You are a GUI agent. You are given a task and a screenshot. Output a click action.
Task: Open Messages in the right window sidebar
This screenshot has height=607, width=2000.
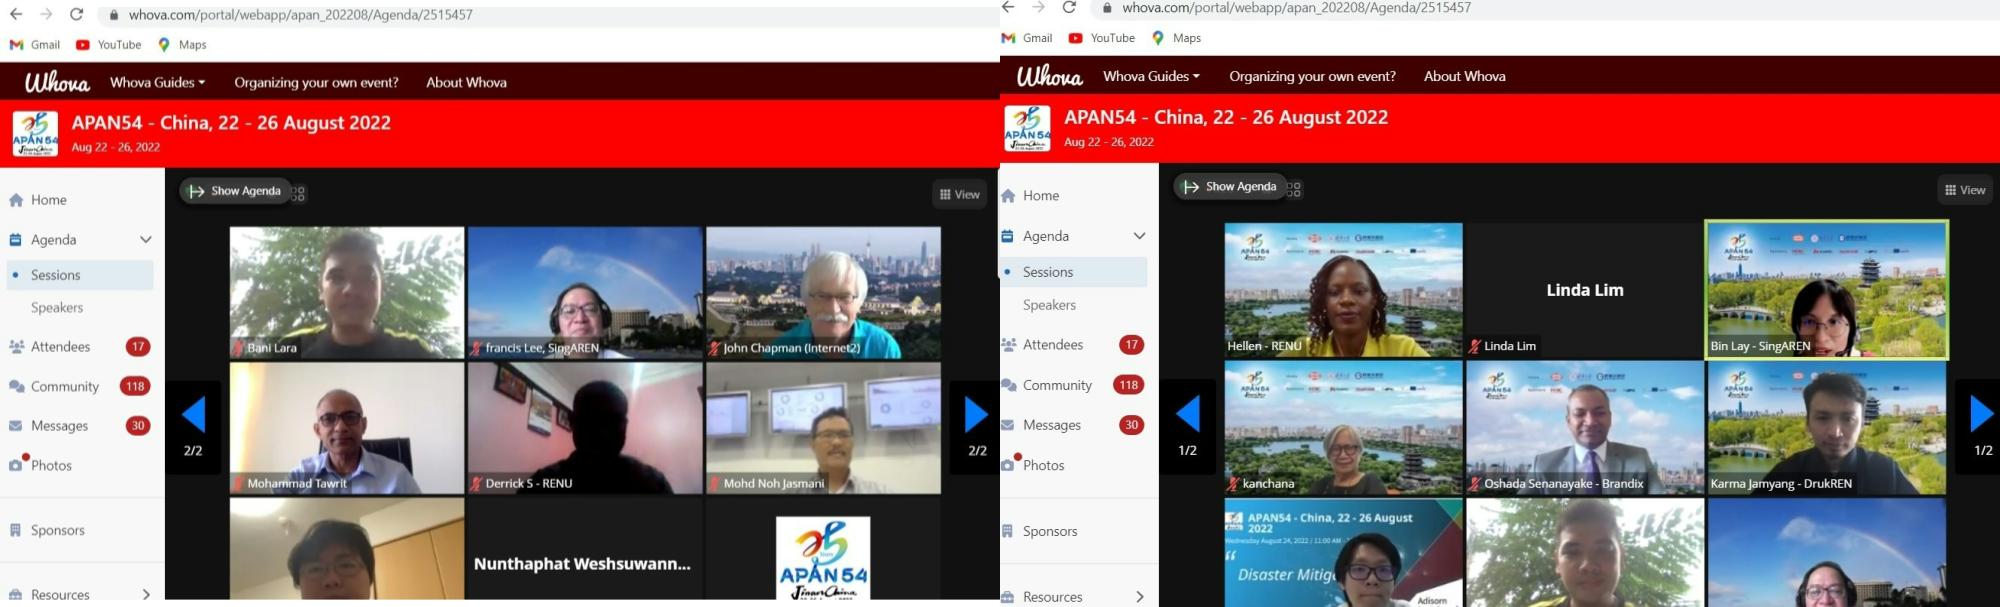(x=1051, y=425)
